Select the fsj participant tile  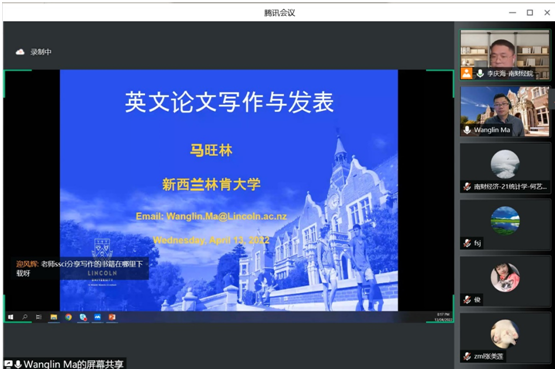505,225
